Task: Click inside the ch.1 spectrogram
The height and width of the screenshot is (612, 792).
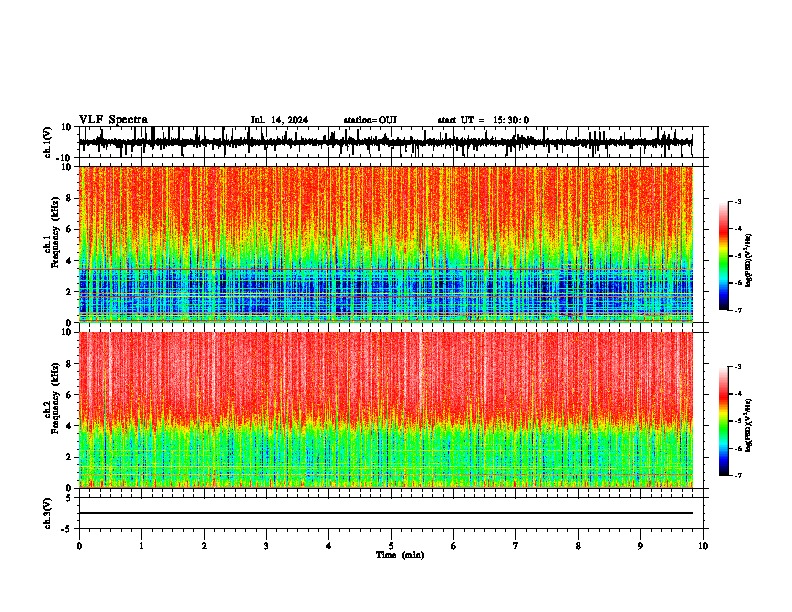Action: (x=385, y=244)
